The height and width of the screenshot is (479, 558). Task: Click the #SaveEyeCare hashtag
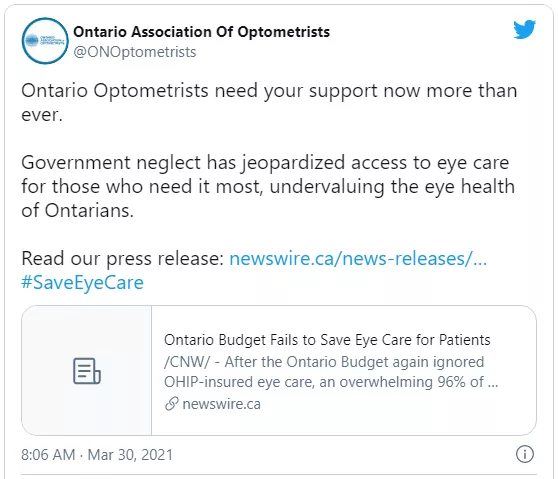82,283
